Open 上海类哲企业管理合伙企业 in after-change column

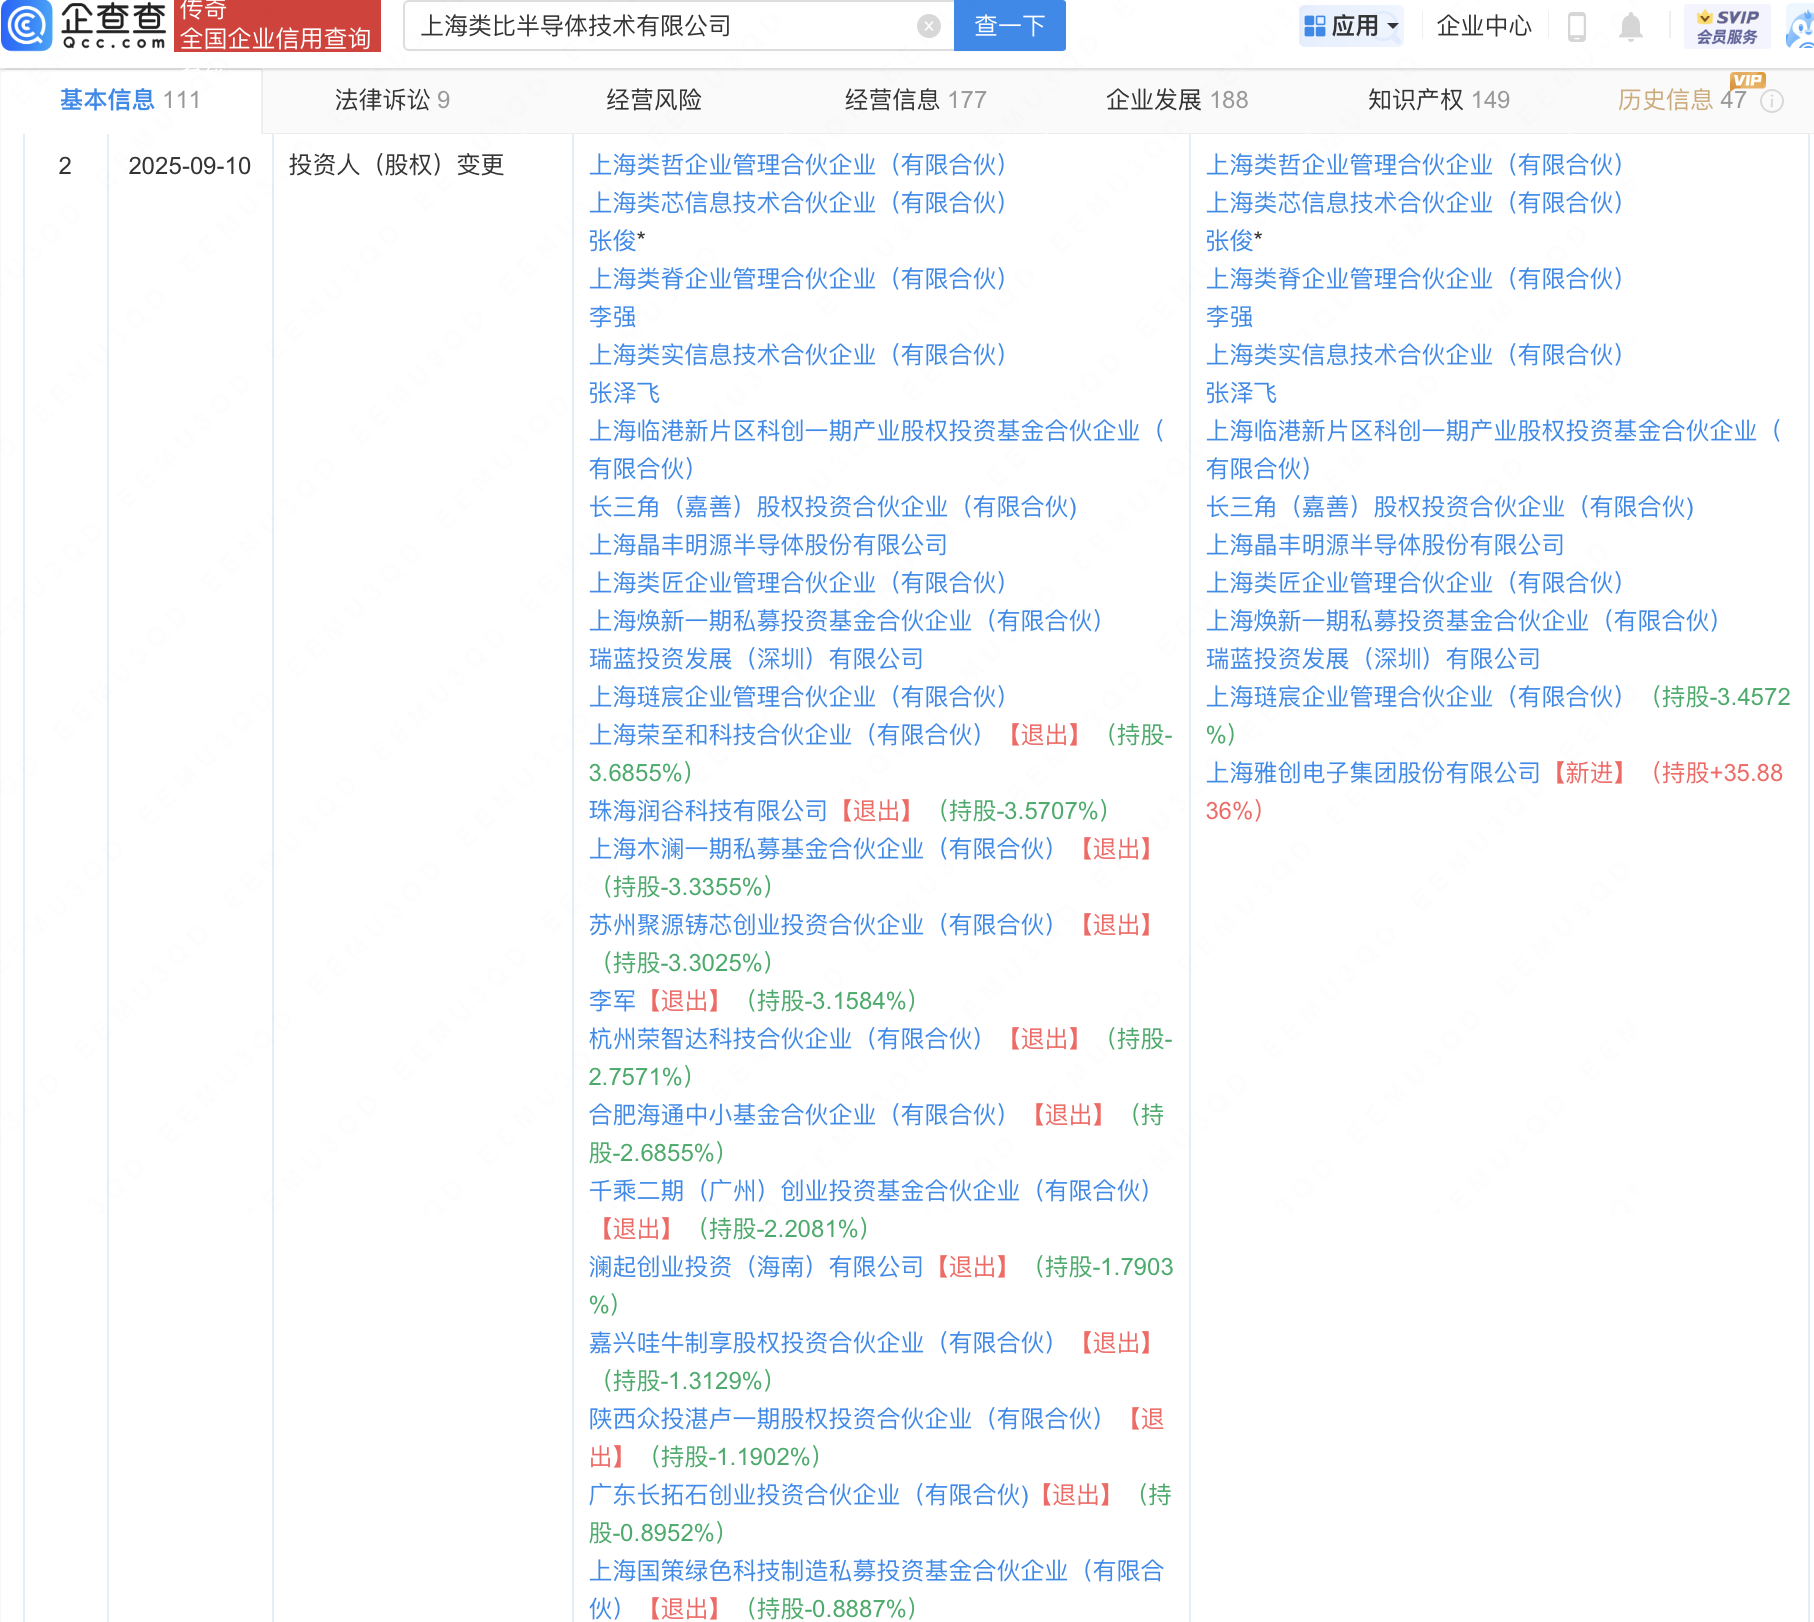click(x=1414, y=165)
